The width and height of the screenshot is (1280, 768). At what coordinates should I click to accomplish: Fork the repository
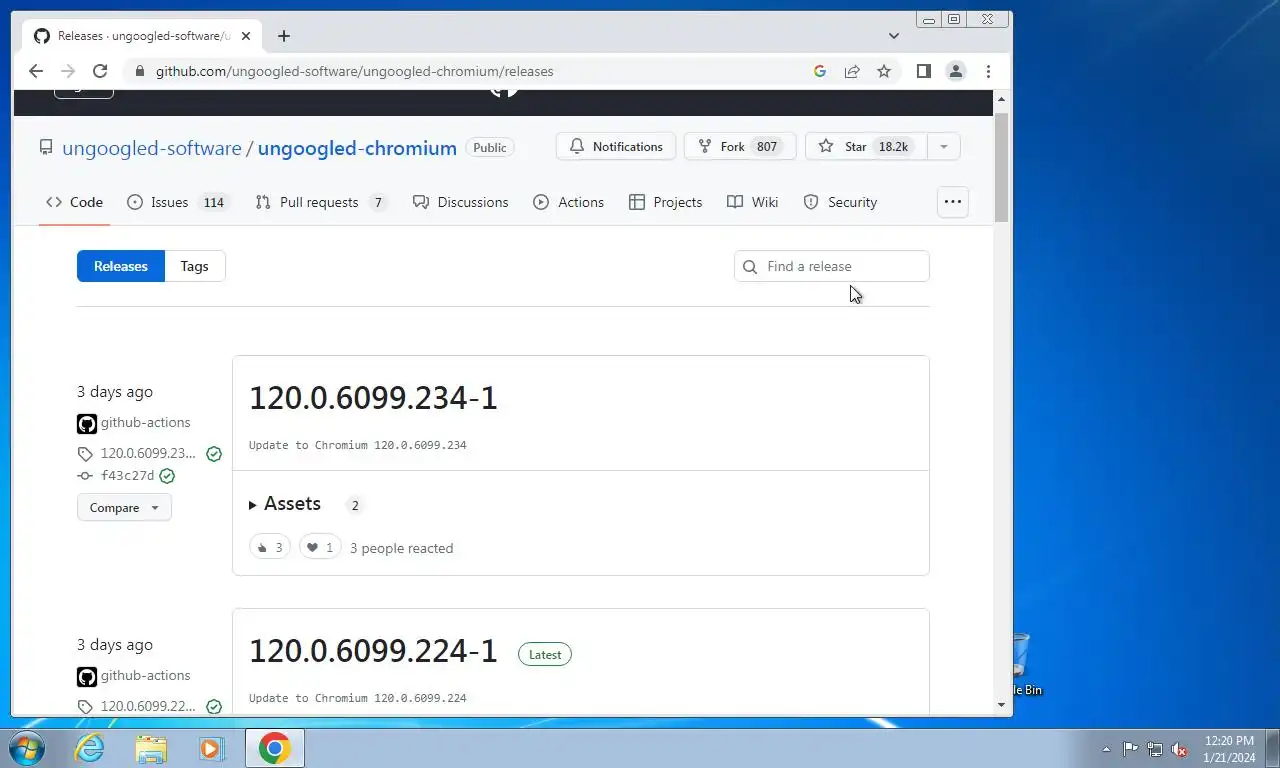tap(740, 146)
